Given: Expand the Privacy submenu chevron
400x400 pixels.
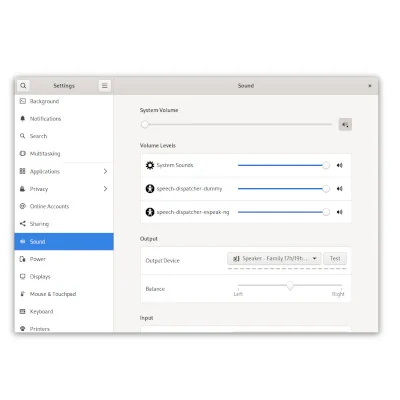Looking at the screenshot, I should 105,189.
